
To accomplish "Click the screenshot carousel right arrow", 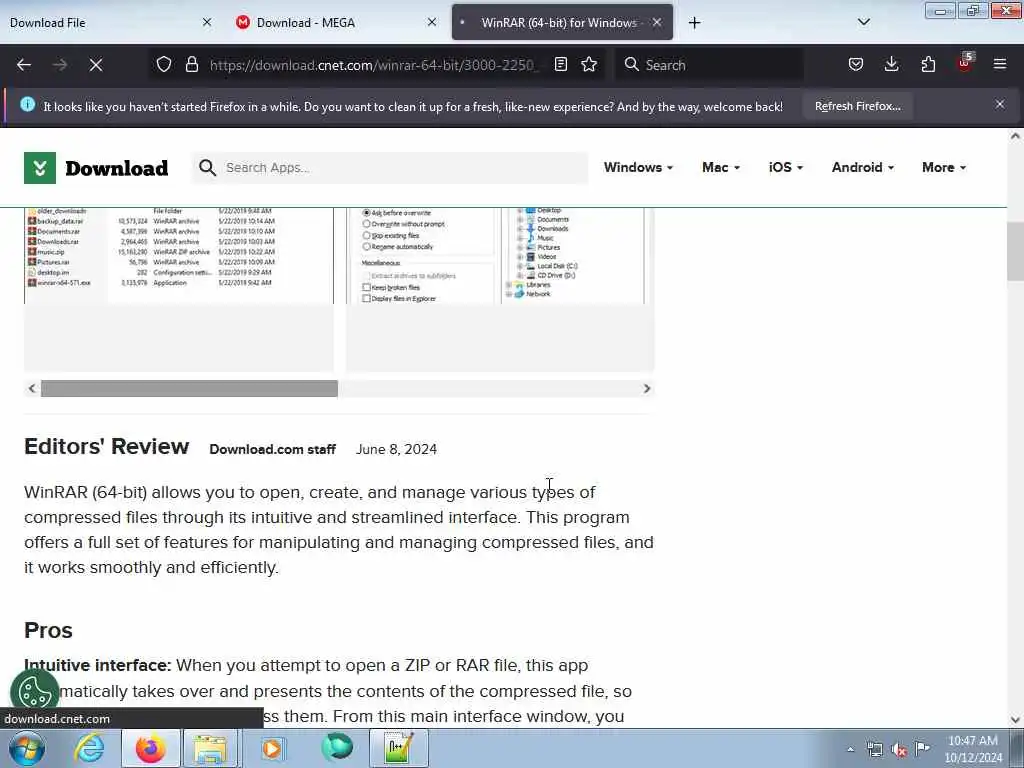I will coord(647,389).
